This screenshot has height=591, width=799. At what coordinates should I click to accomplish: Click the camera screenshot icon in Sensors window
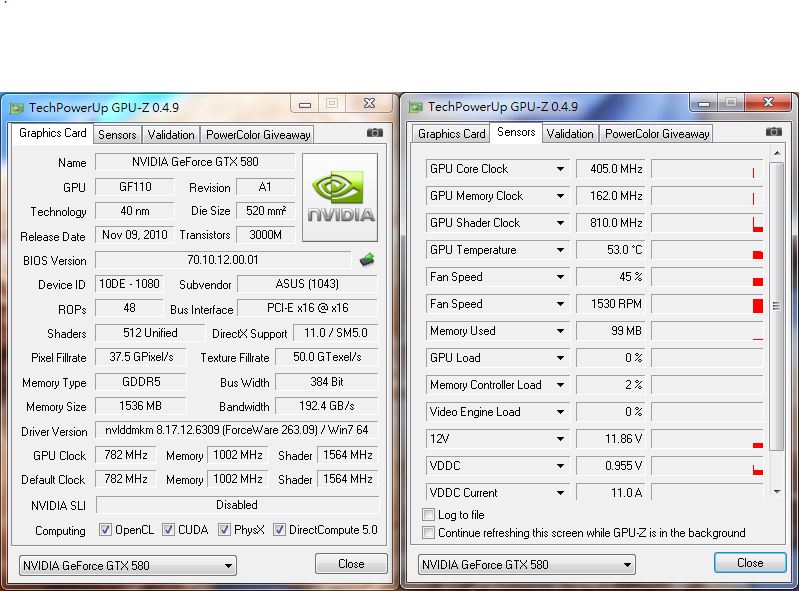(774, 132)
